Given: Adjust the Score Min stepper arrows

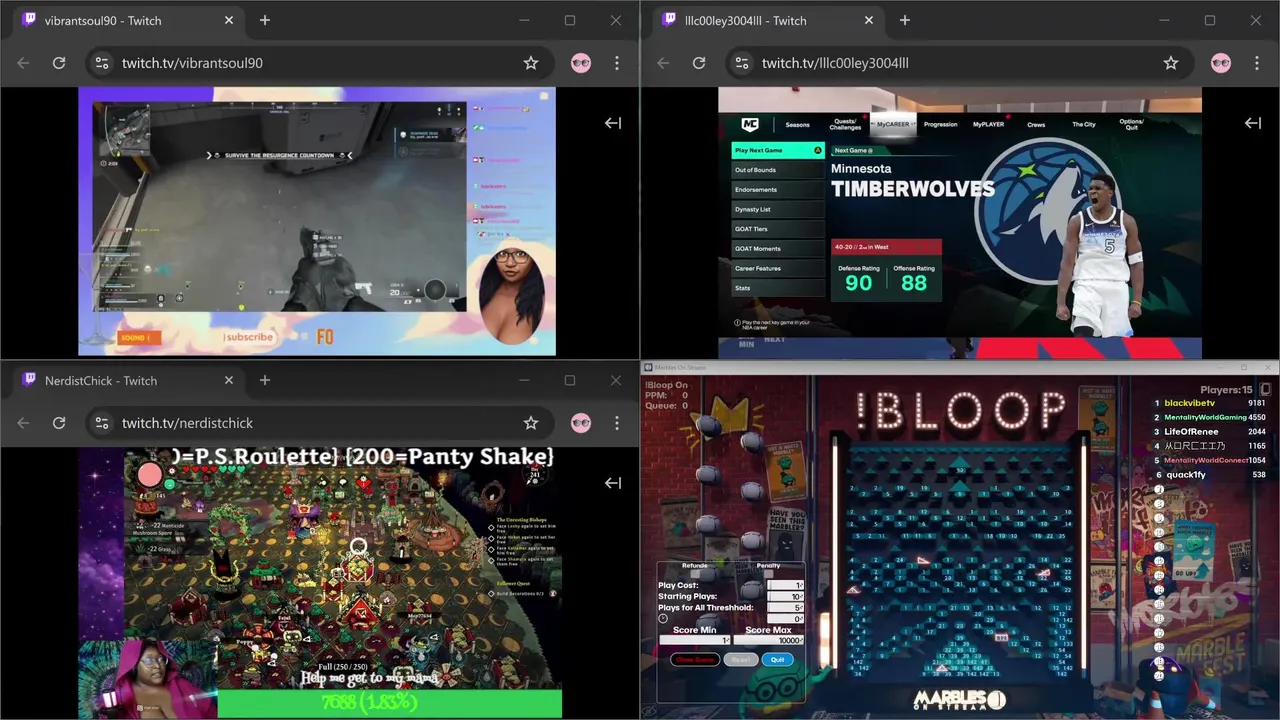Looking at the screenshot, I should click(x=728, y=640).
